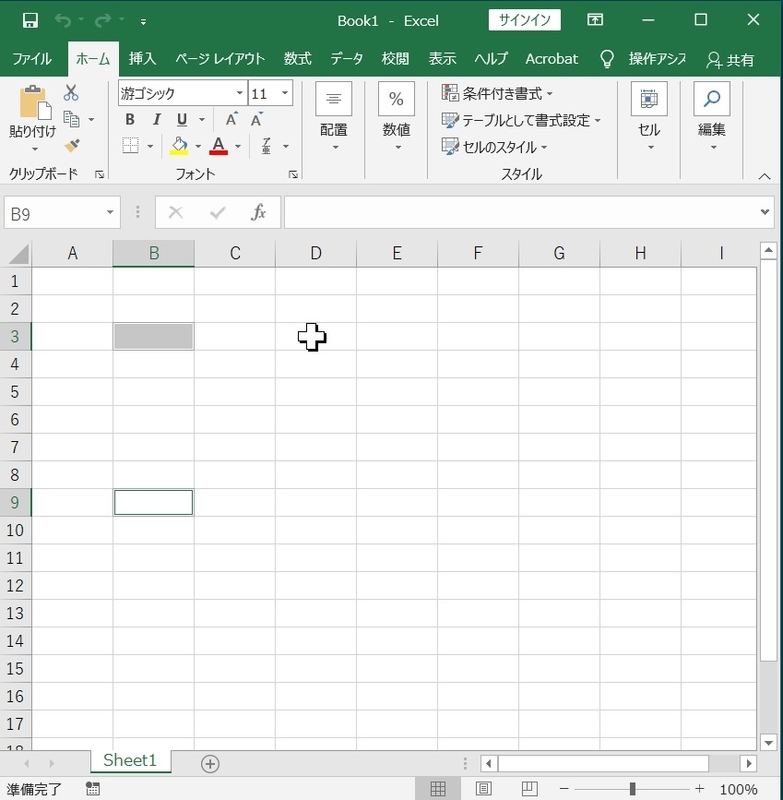Open the データ tab
The height and width of the screenshot is (800, 783).
tap(346, 59)
